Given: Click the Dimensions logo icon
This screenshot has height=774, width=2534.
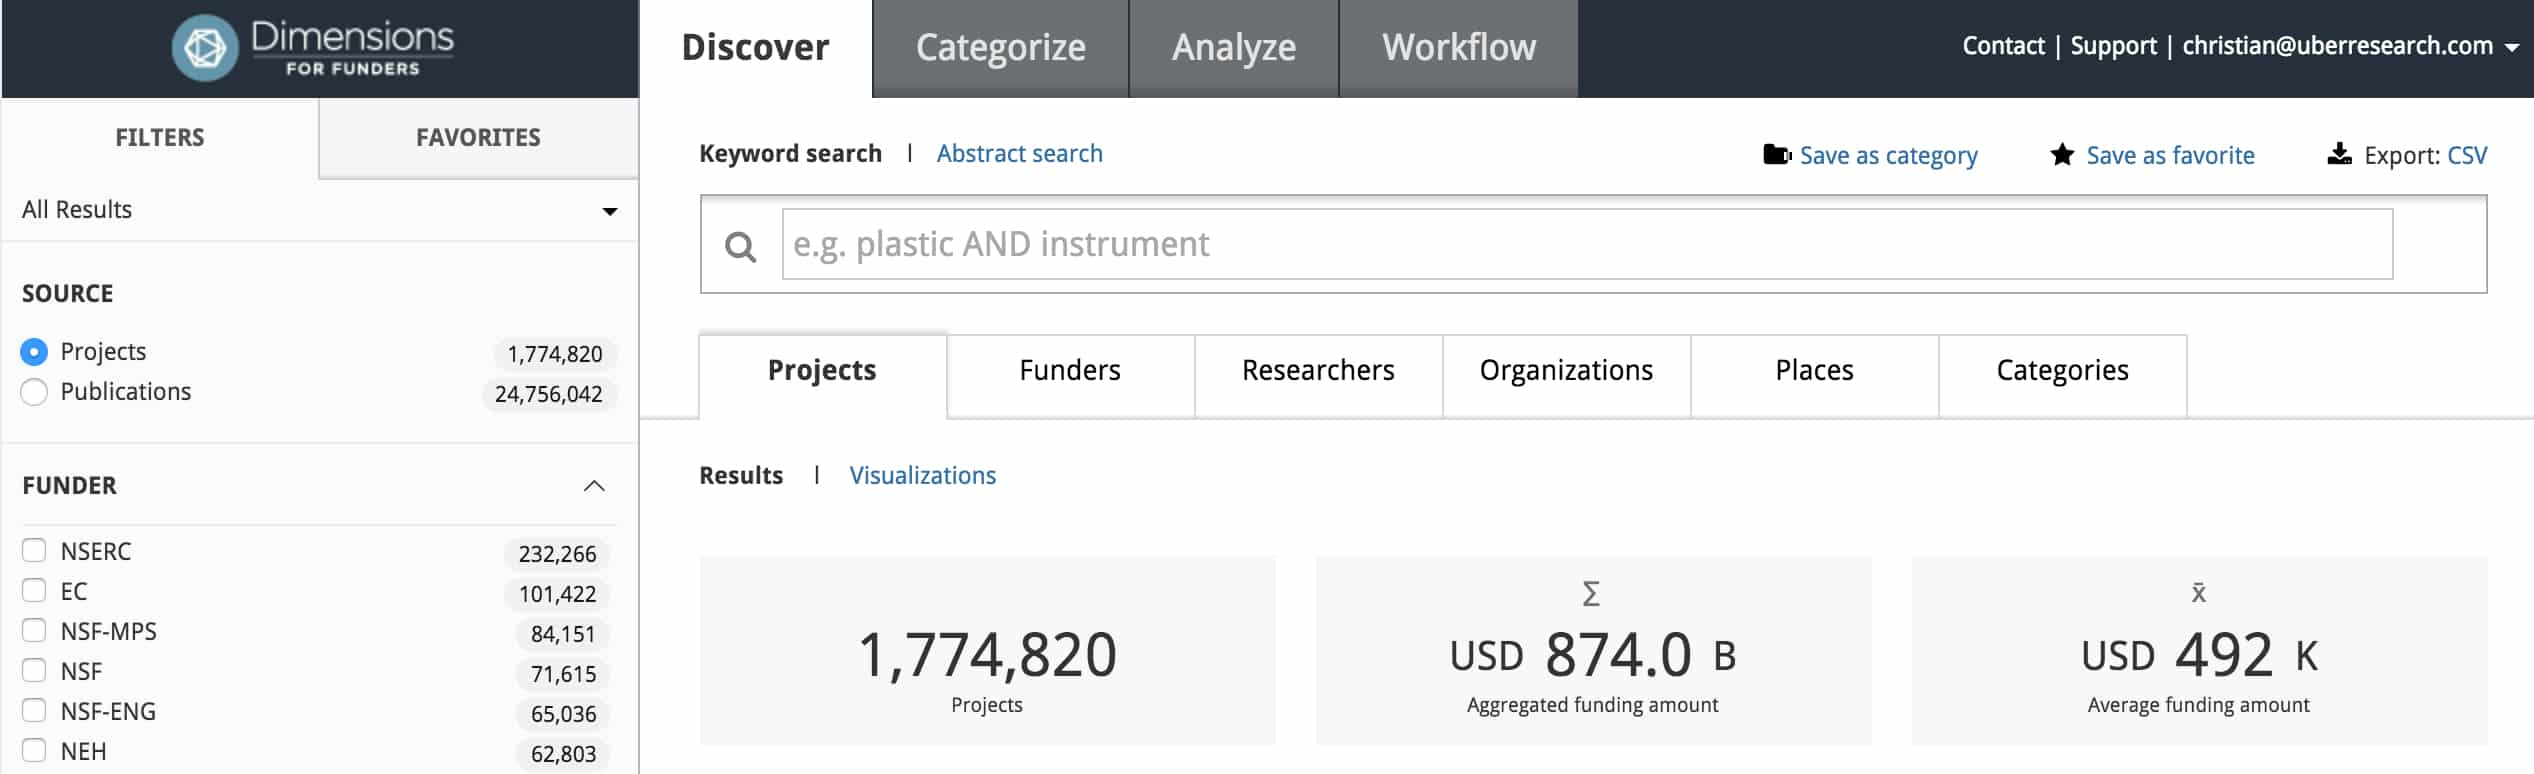Looking at the screenshot, I should 205,48.
